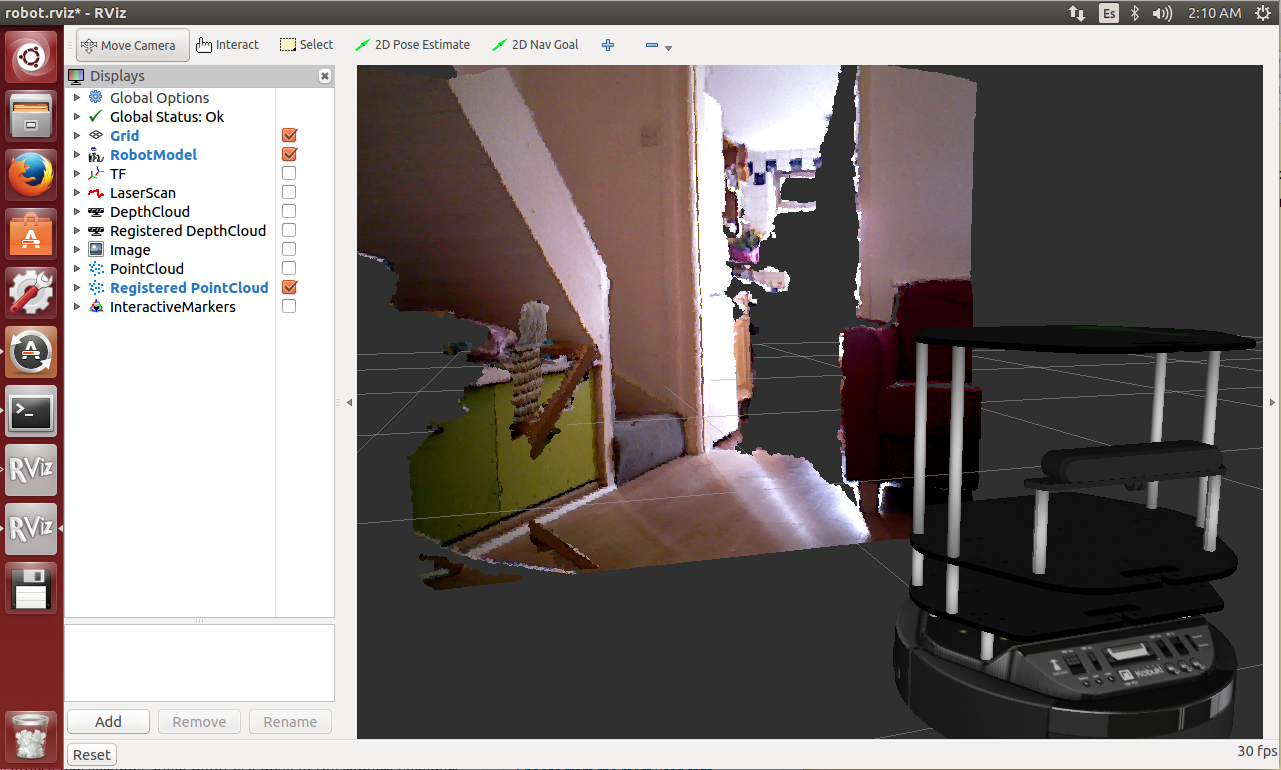Open the Files manager in launcher
The height and width of the screenshot is (770, 1281).
(x=32, y=116)
